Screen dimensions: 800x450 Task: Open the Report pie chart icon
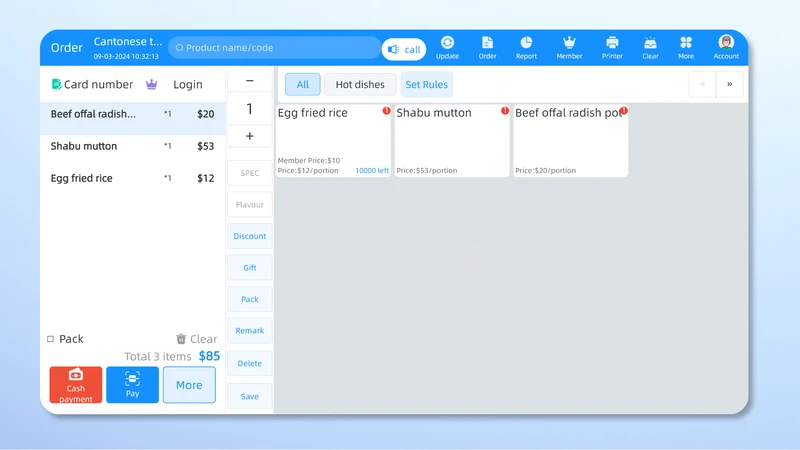526,43
